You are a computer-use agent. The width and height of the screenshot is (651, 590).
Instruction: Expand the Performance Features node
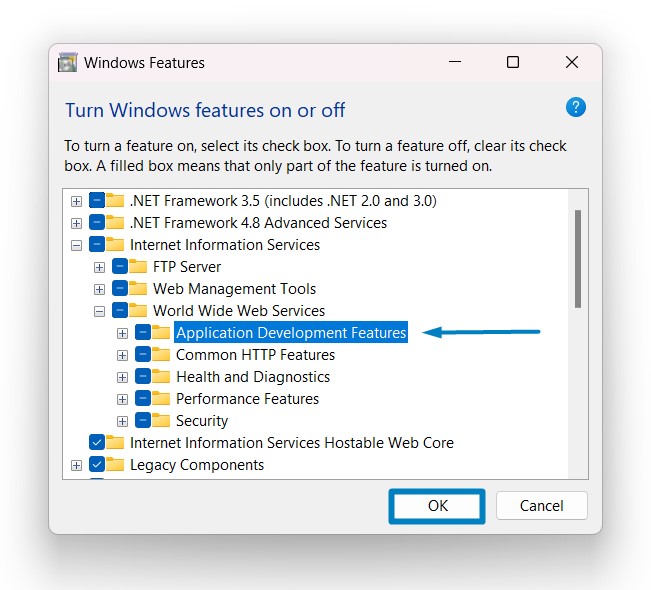[122, 399]
